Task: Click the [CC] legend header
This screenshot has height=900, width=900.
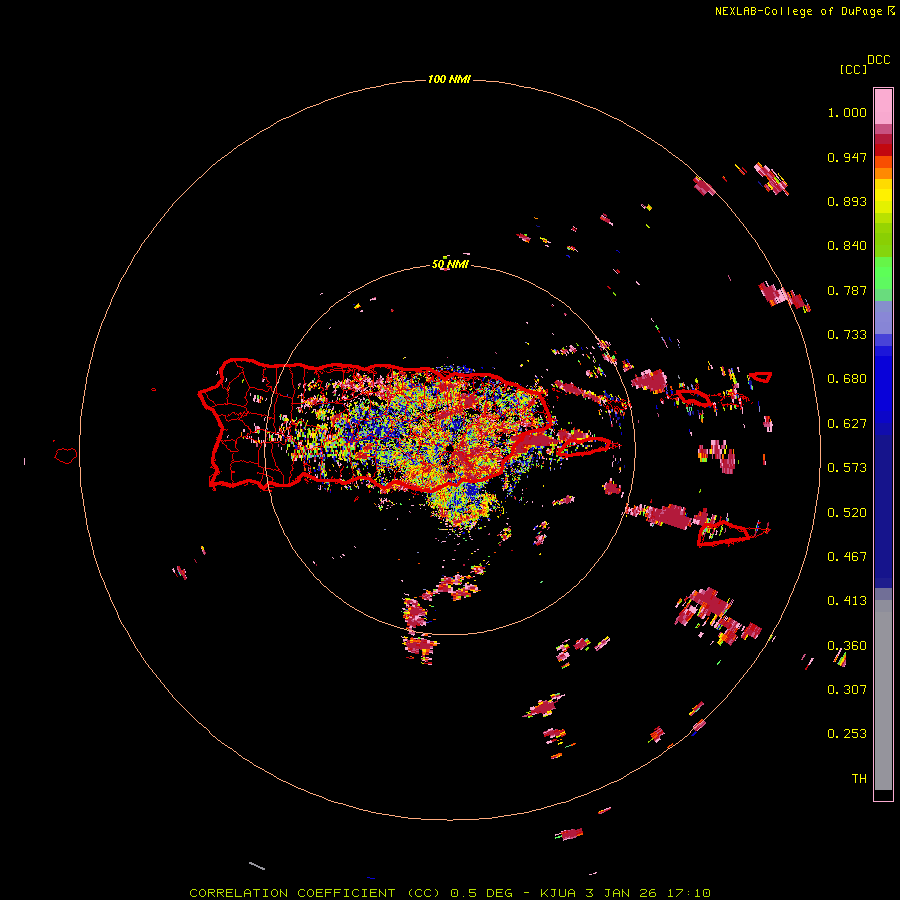Action: pos(853,69)
